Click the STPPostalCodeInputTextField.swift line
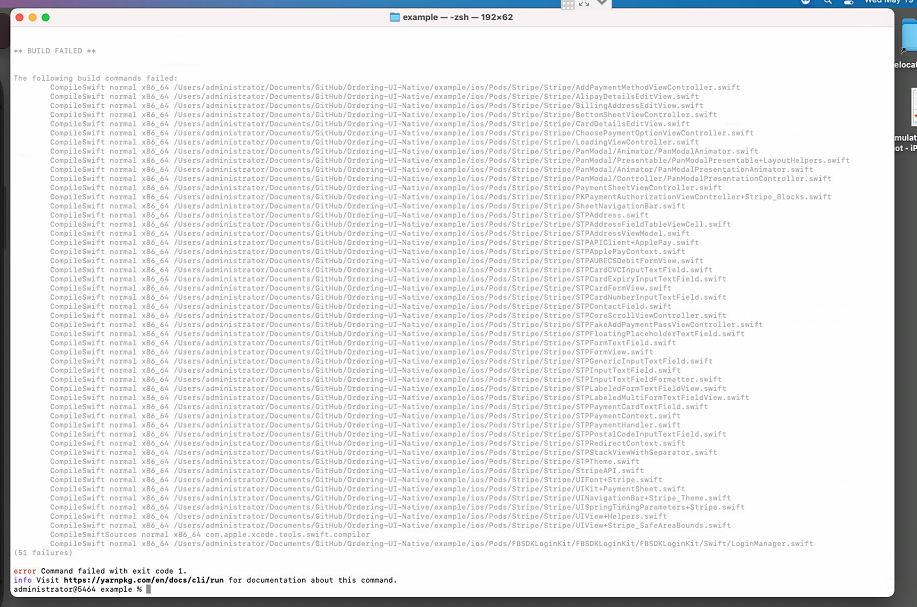The height and width of the screenshot is (607, 917). 388,434
